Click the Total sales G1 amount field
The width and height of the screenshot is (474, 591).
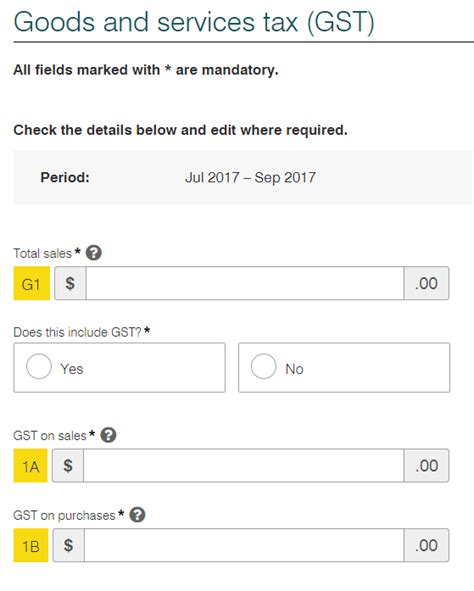click(245, 283)
